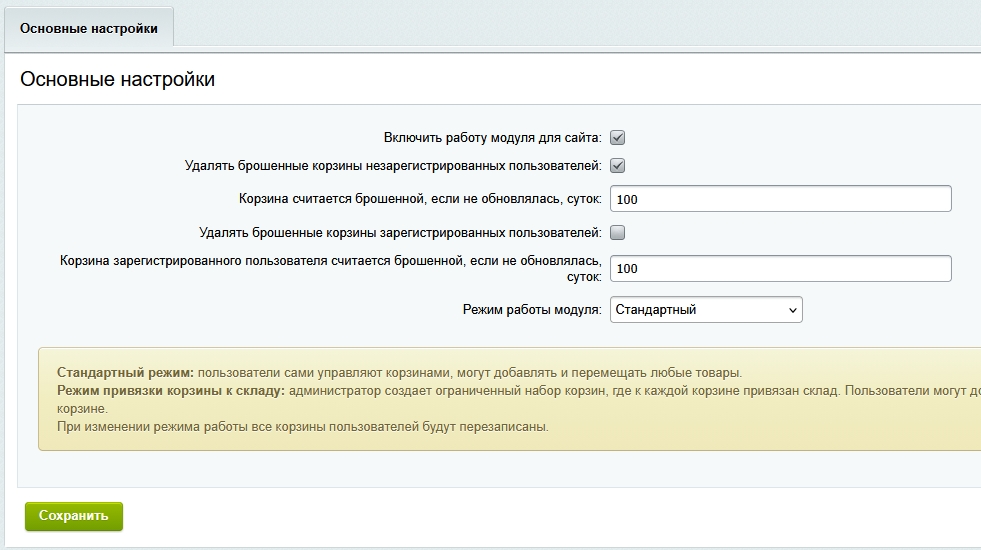Viewport: 981px width, 550px height.
Task: Click the Основные настройки page heading
Action: pyautogui.click(x=118, y=79)
